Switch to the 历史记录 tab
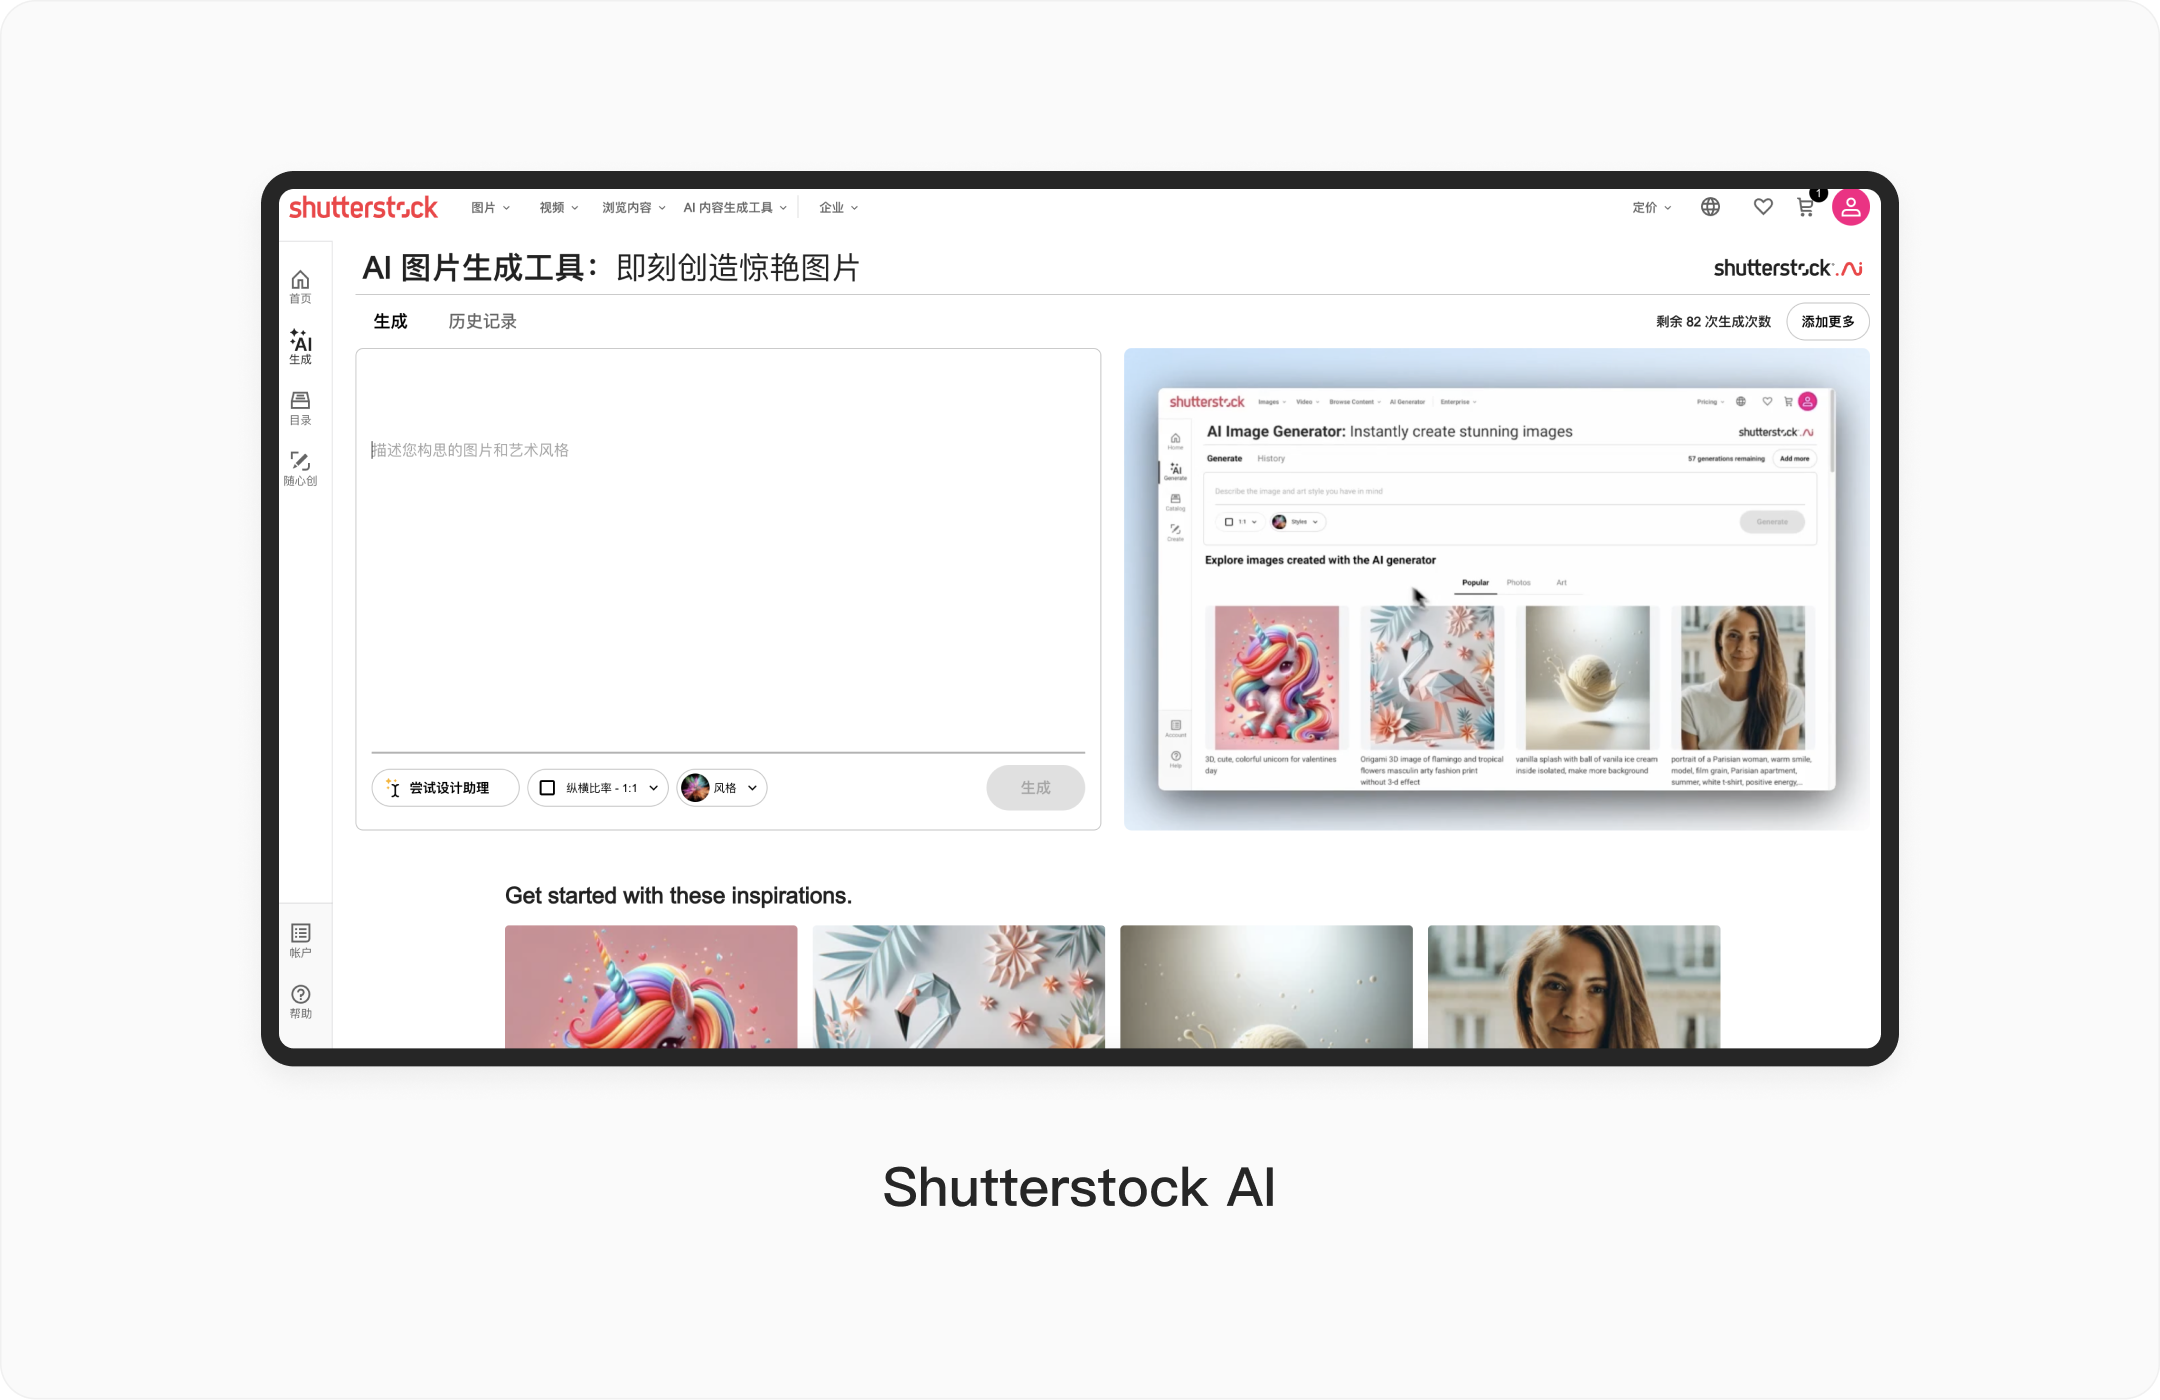 tap(482, 321)
